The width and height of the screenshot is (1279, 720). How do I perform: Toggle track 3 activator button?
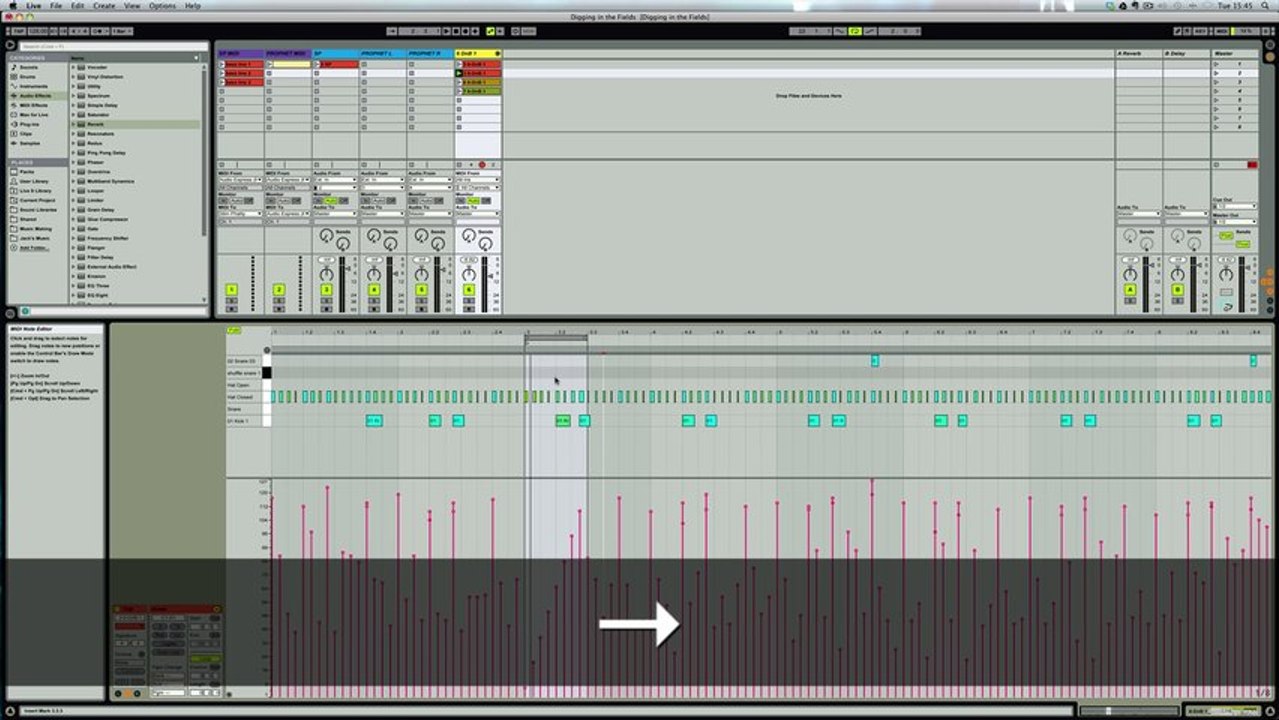[325, 290]
